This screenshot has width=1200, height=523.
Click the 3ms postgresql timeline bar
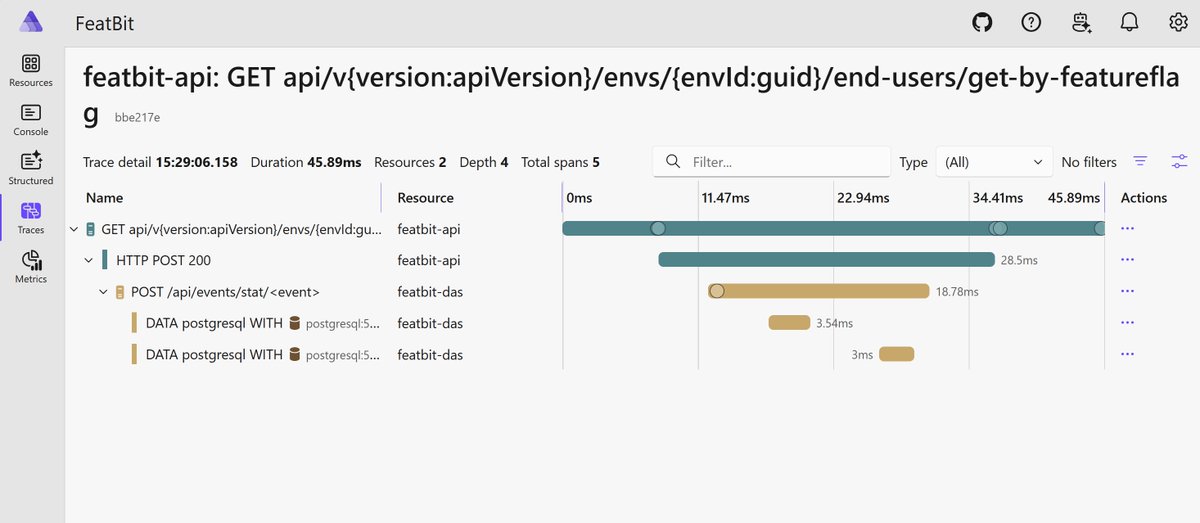tap(897, 353)
